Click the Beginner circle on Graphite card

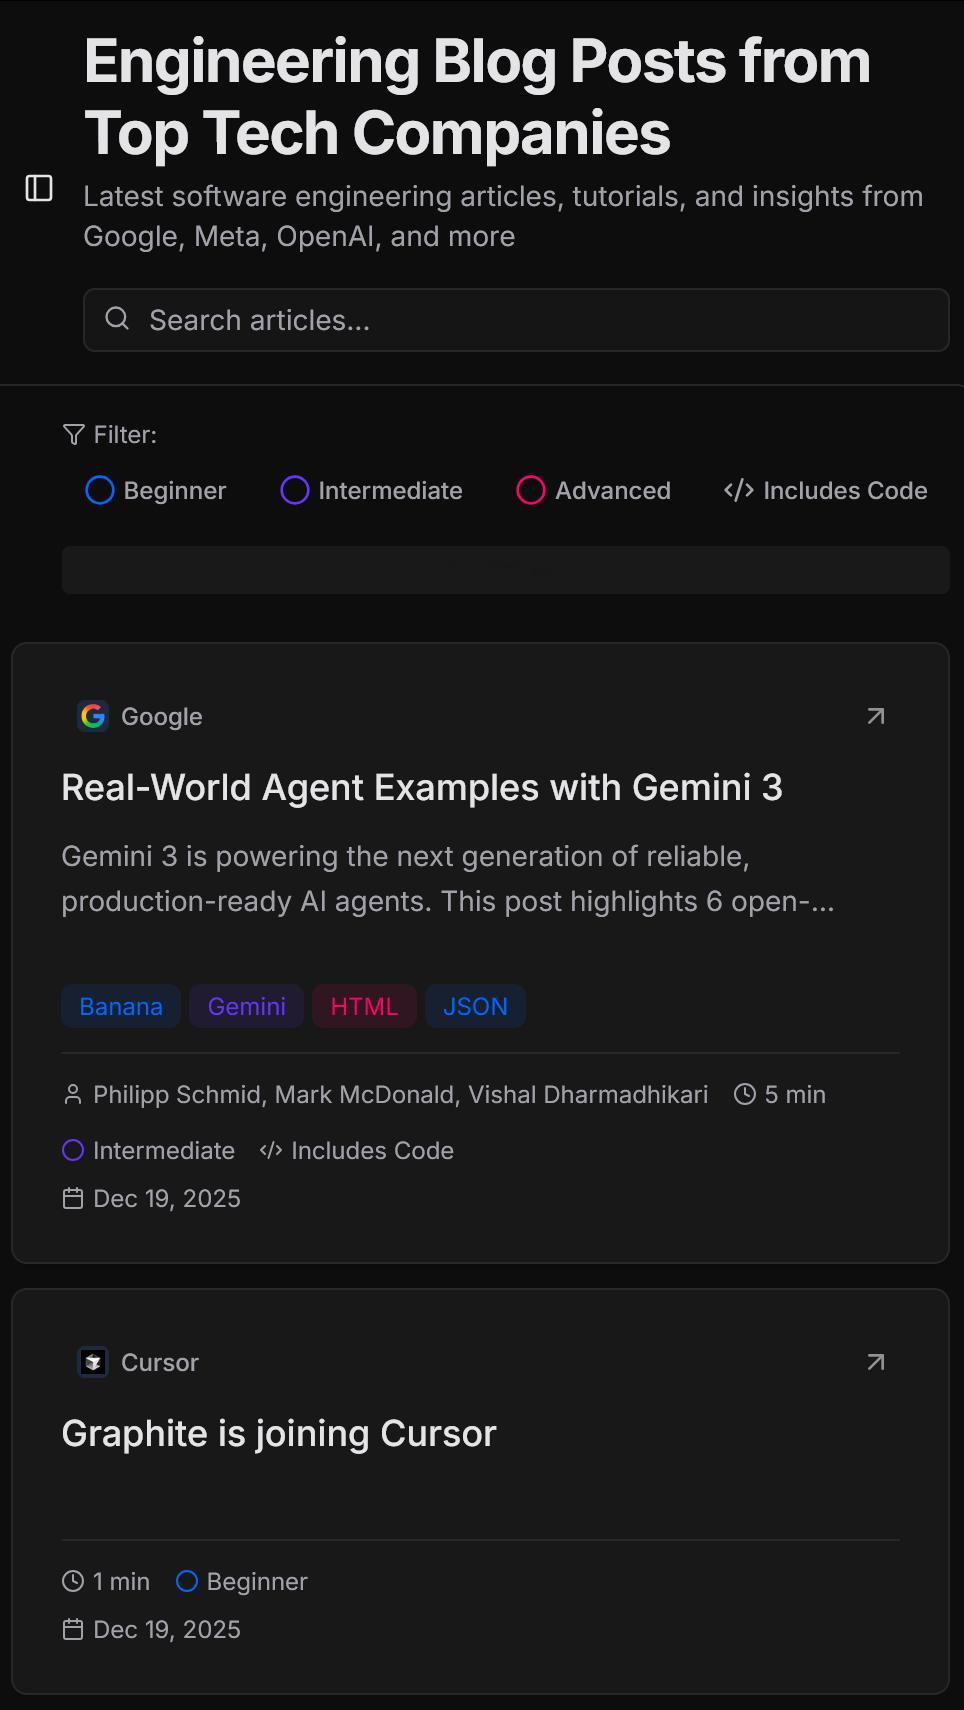point(186,1581)
